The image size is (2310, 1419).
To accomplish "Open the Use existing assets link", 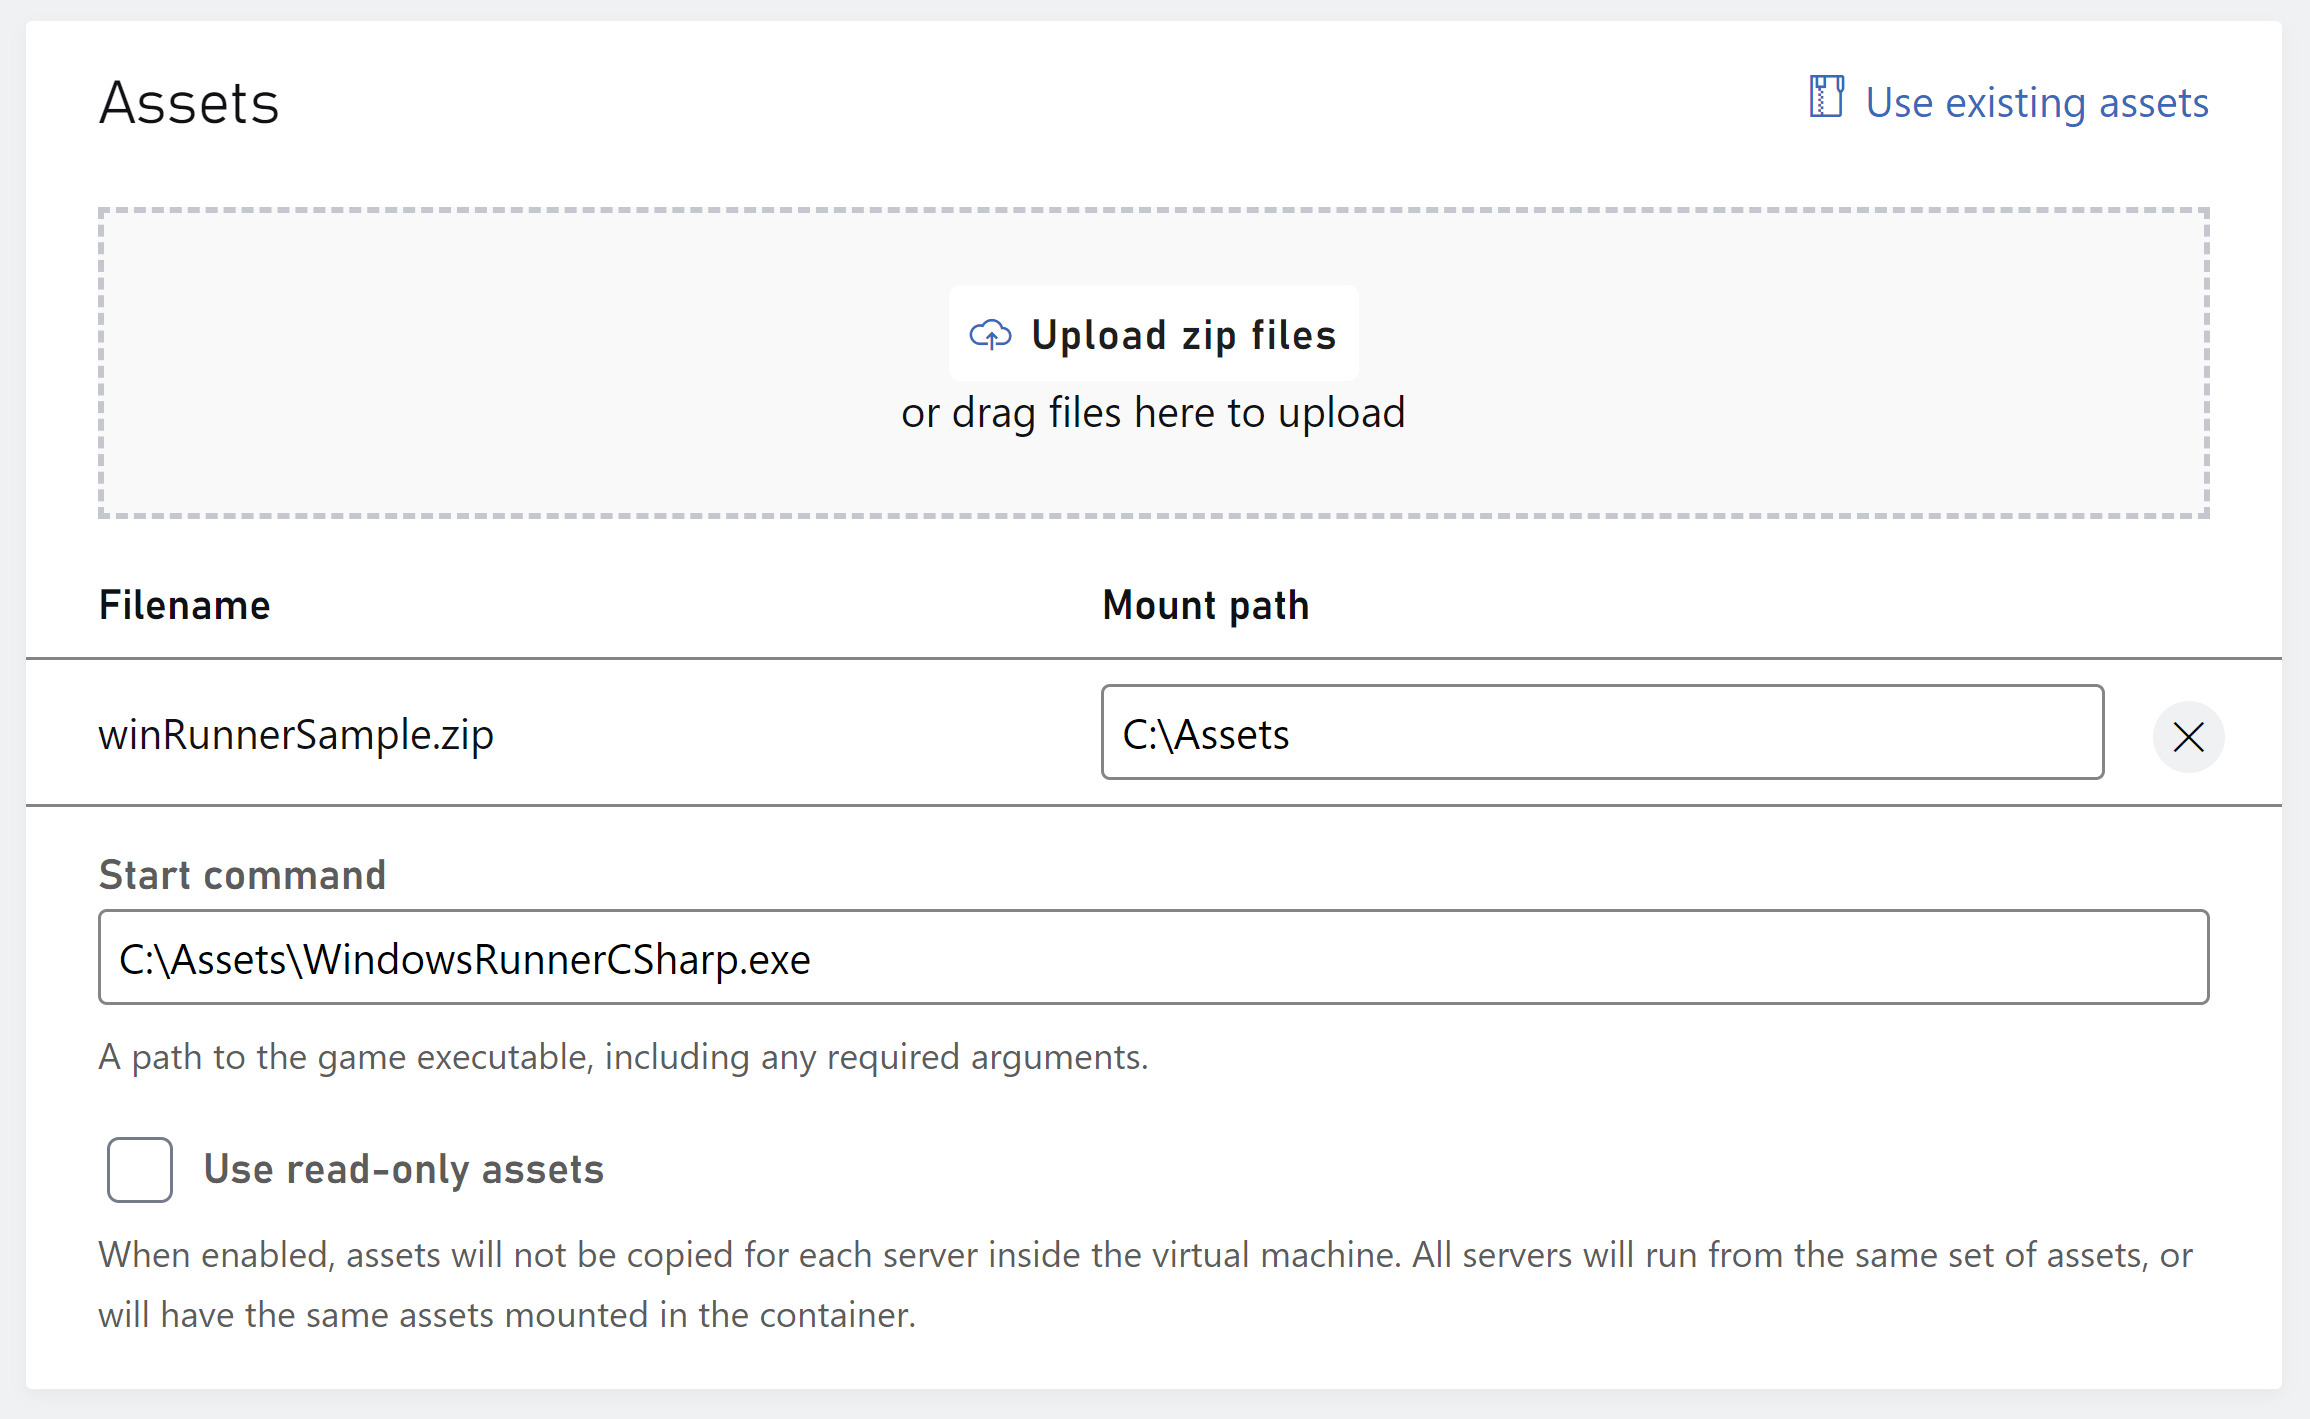I will tap(2036, 103).
